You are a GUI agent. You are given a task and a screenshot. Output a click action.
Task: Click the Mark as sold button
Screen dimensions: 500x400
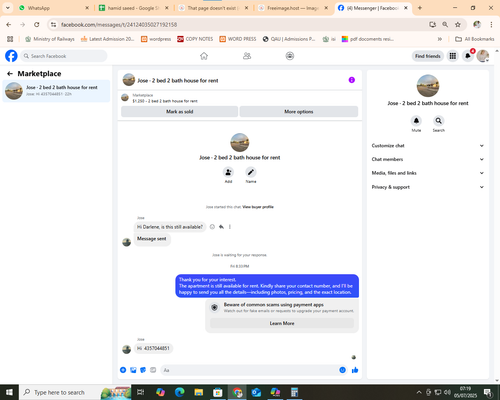coord(179,112)
